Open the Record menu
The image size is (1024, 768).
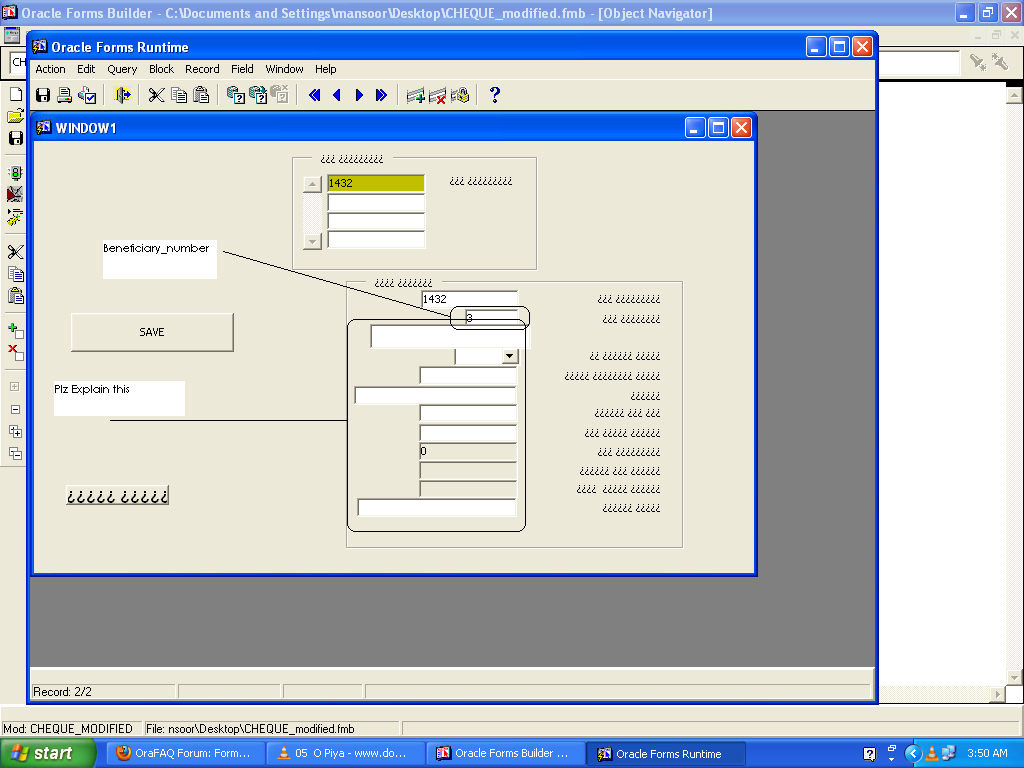coord(202,69)
